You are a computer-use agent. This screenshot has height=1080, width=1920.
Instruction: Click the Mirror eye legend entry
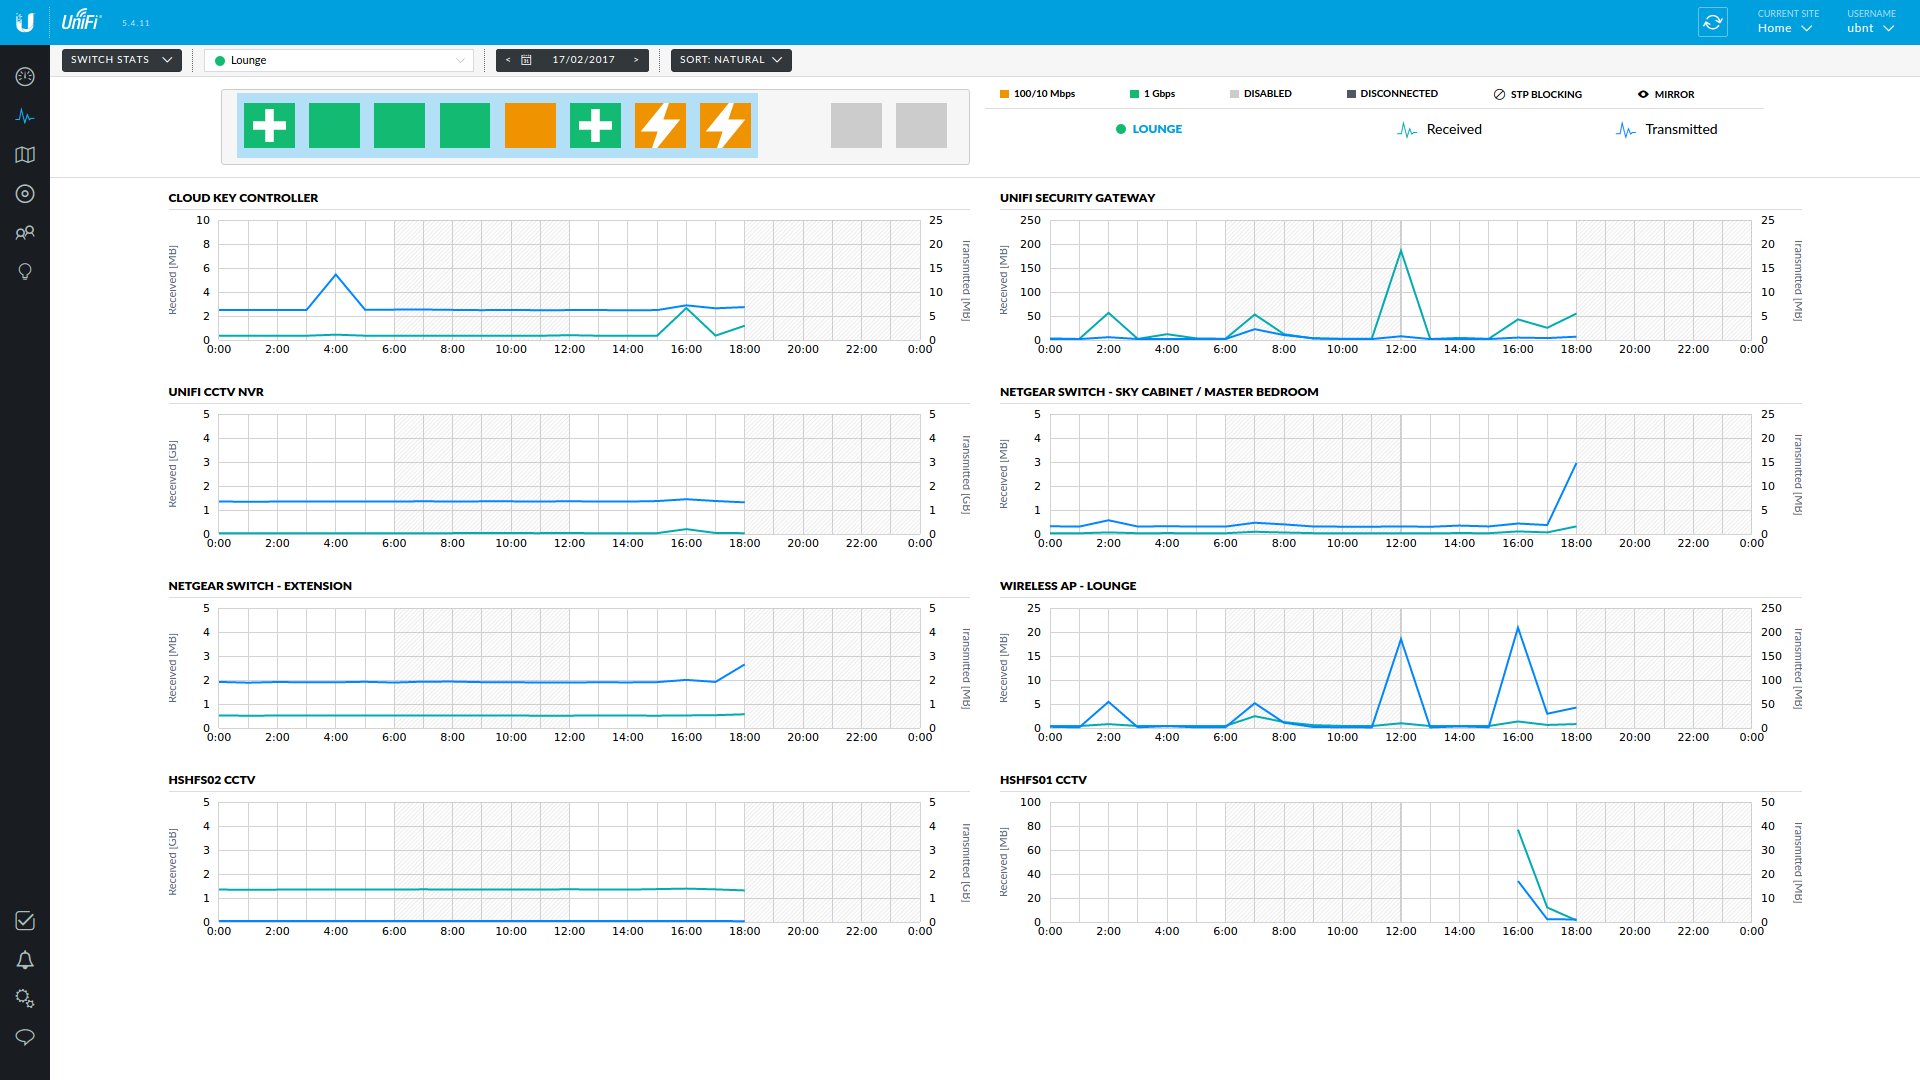point(1666,94)
